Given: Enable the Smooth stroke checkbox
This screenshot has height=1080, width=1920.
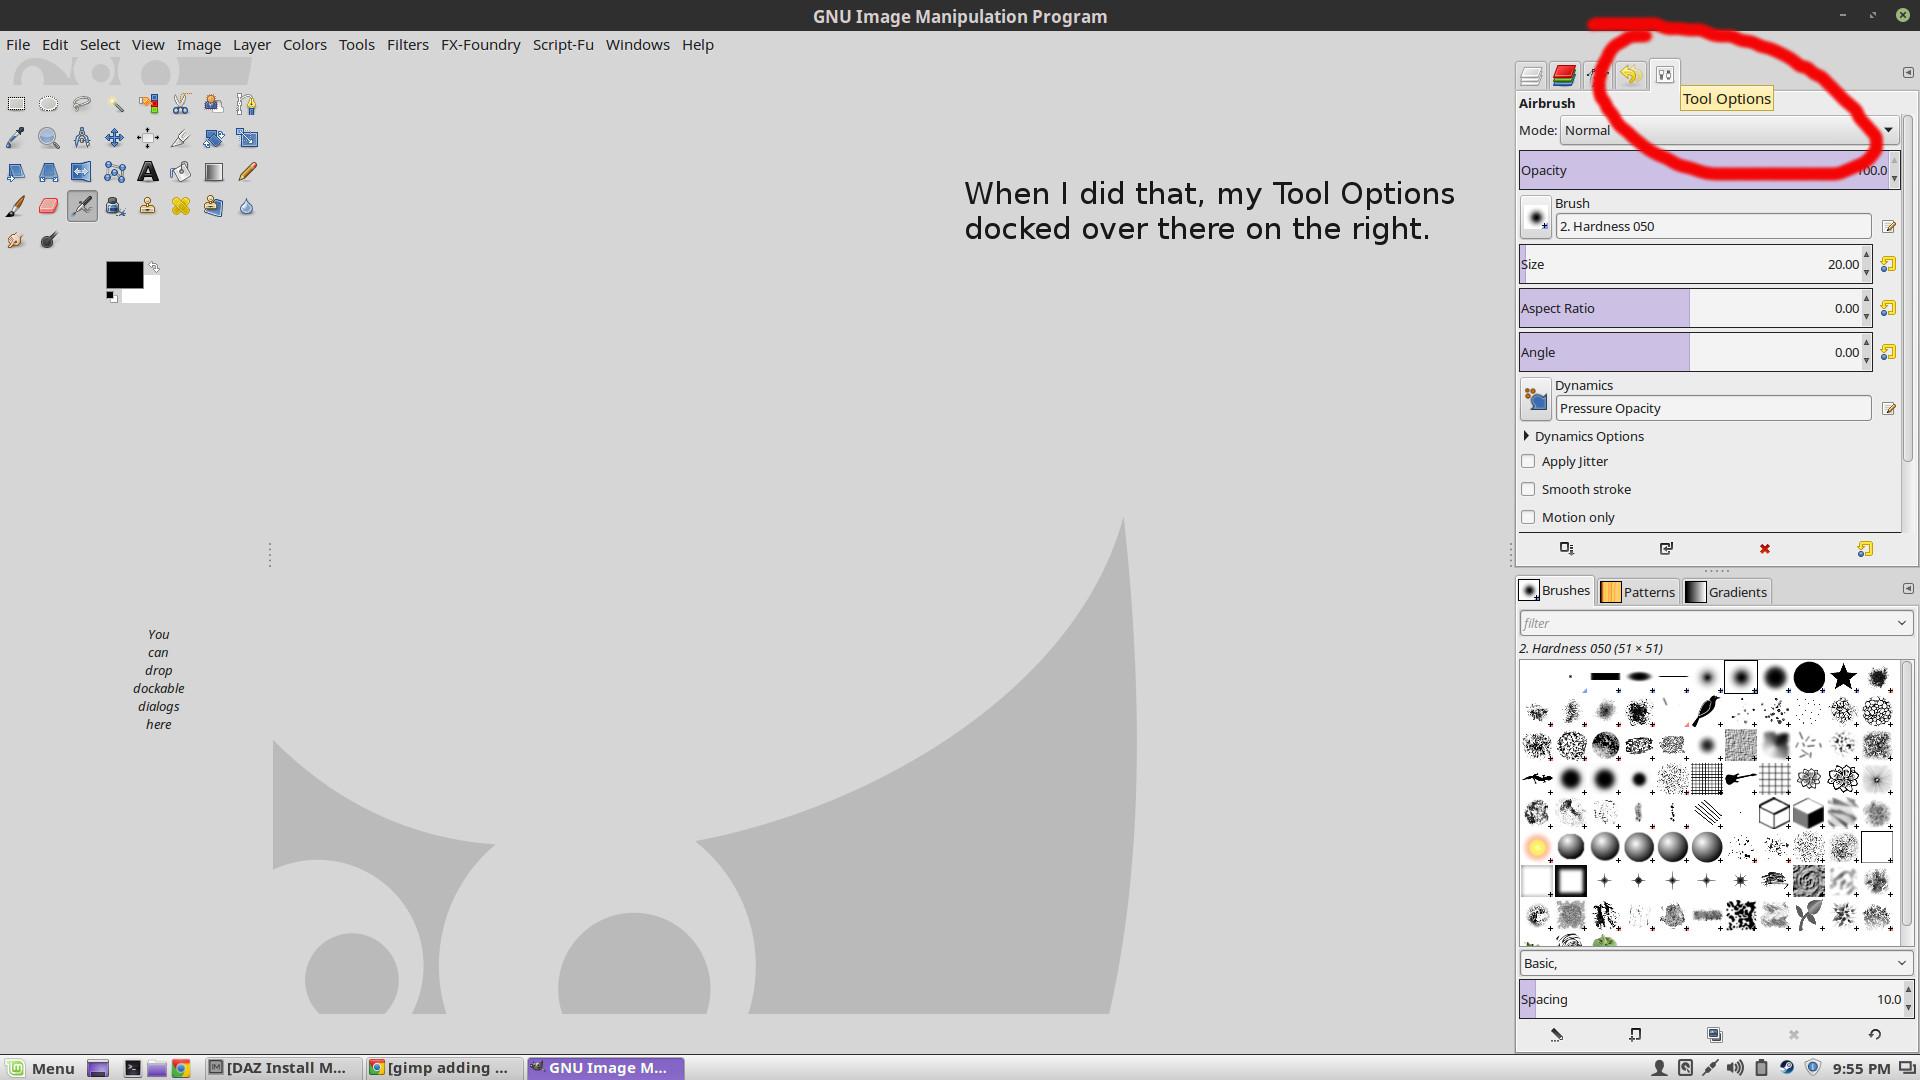Looking at the screenshot, I should coord(1528,489).
